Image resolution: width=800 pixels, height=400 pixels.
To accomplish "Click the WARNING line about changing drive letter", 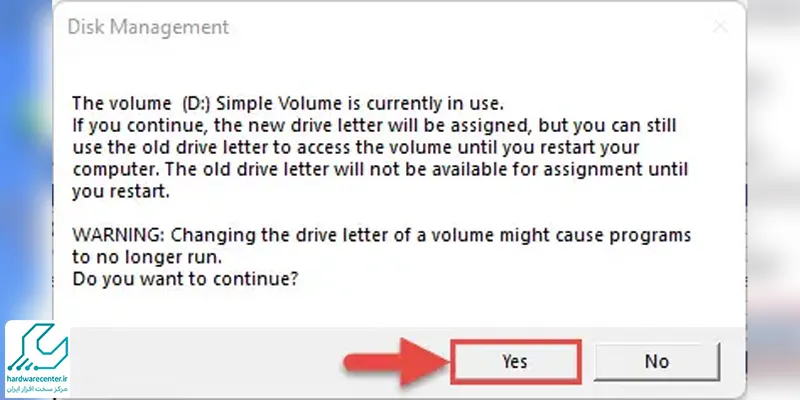I will [x=381, y=236].
